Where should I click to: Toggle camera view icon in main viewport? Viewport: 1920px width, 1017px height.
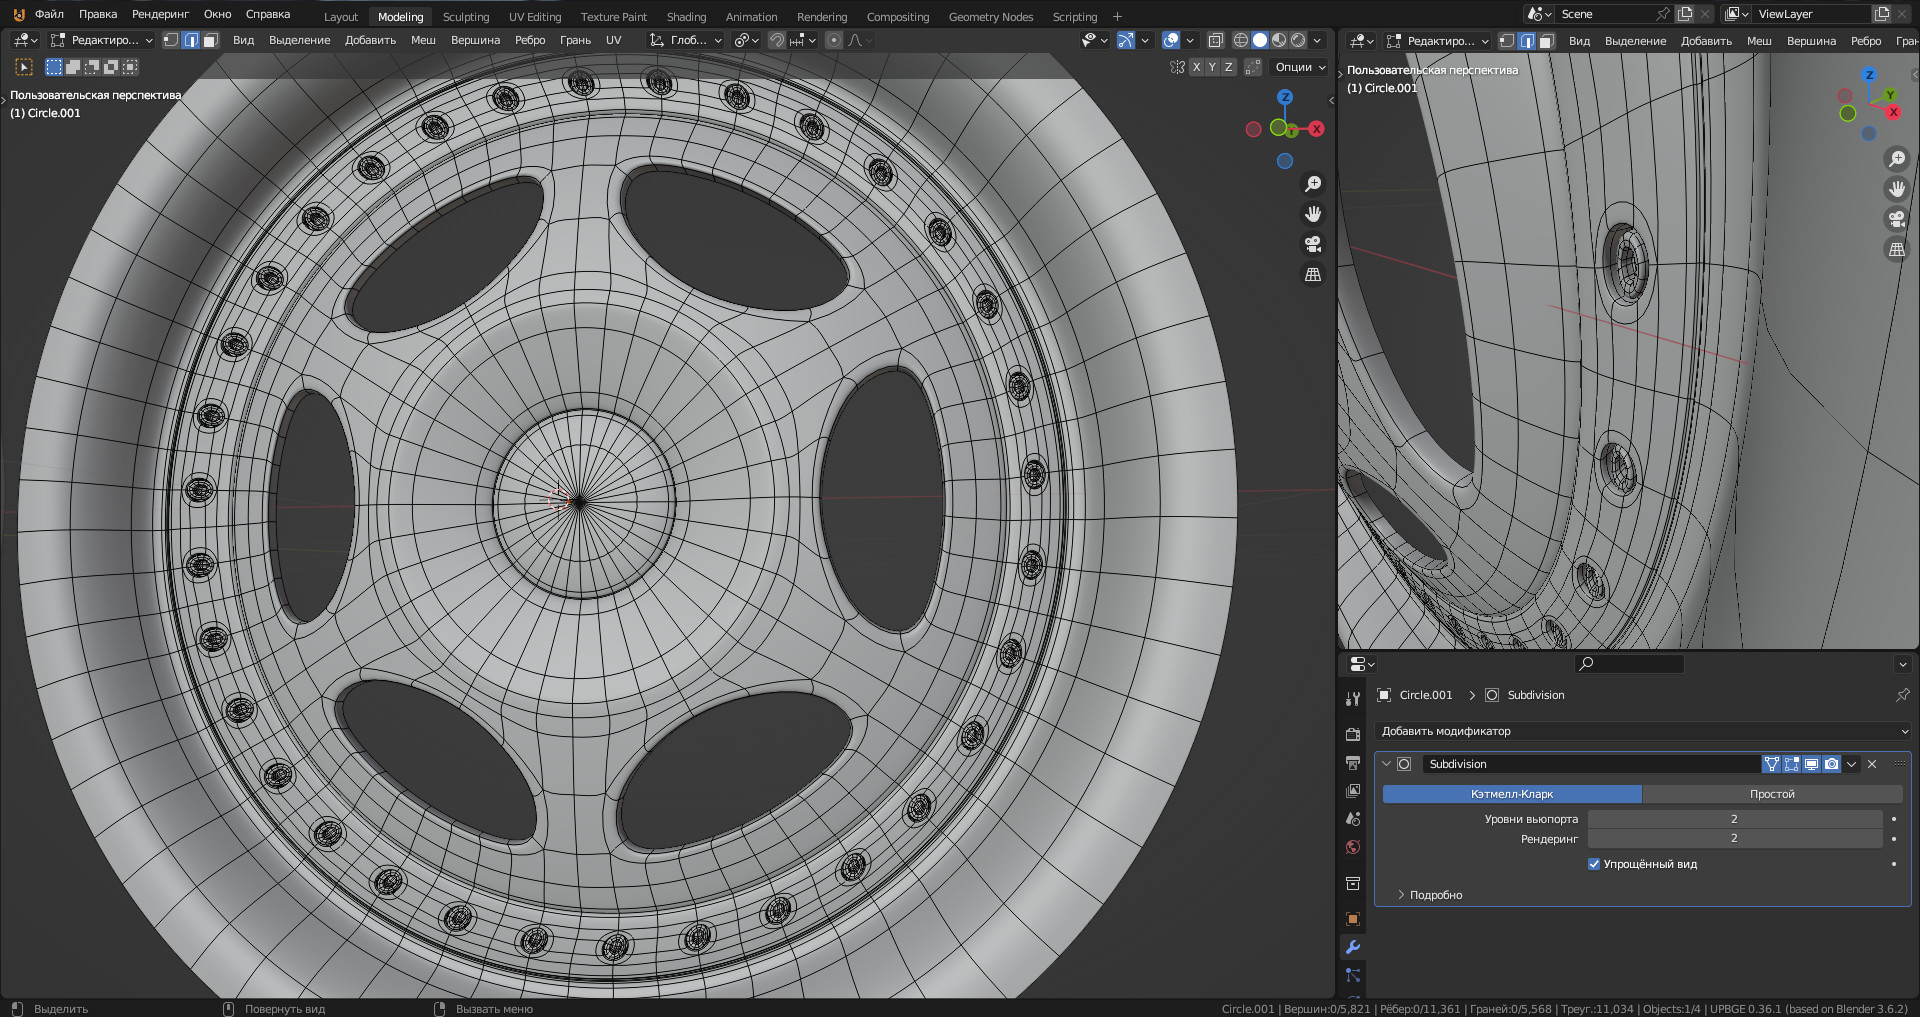pyautogui.click(x=1313, y=244)
